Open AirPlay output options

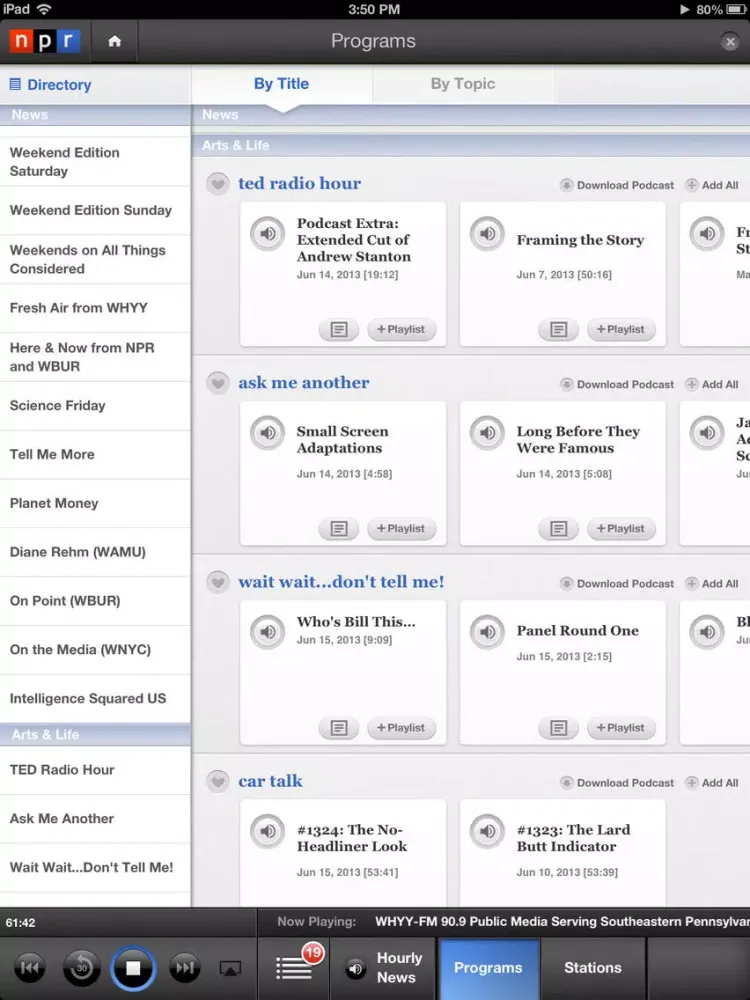tap(230, 969)
